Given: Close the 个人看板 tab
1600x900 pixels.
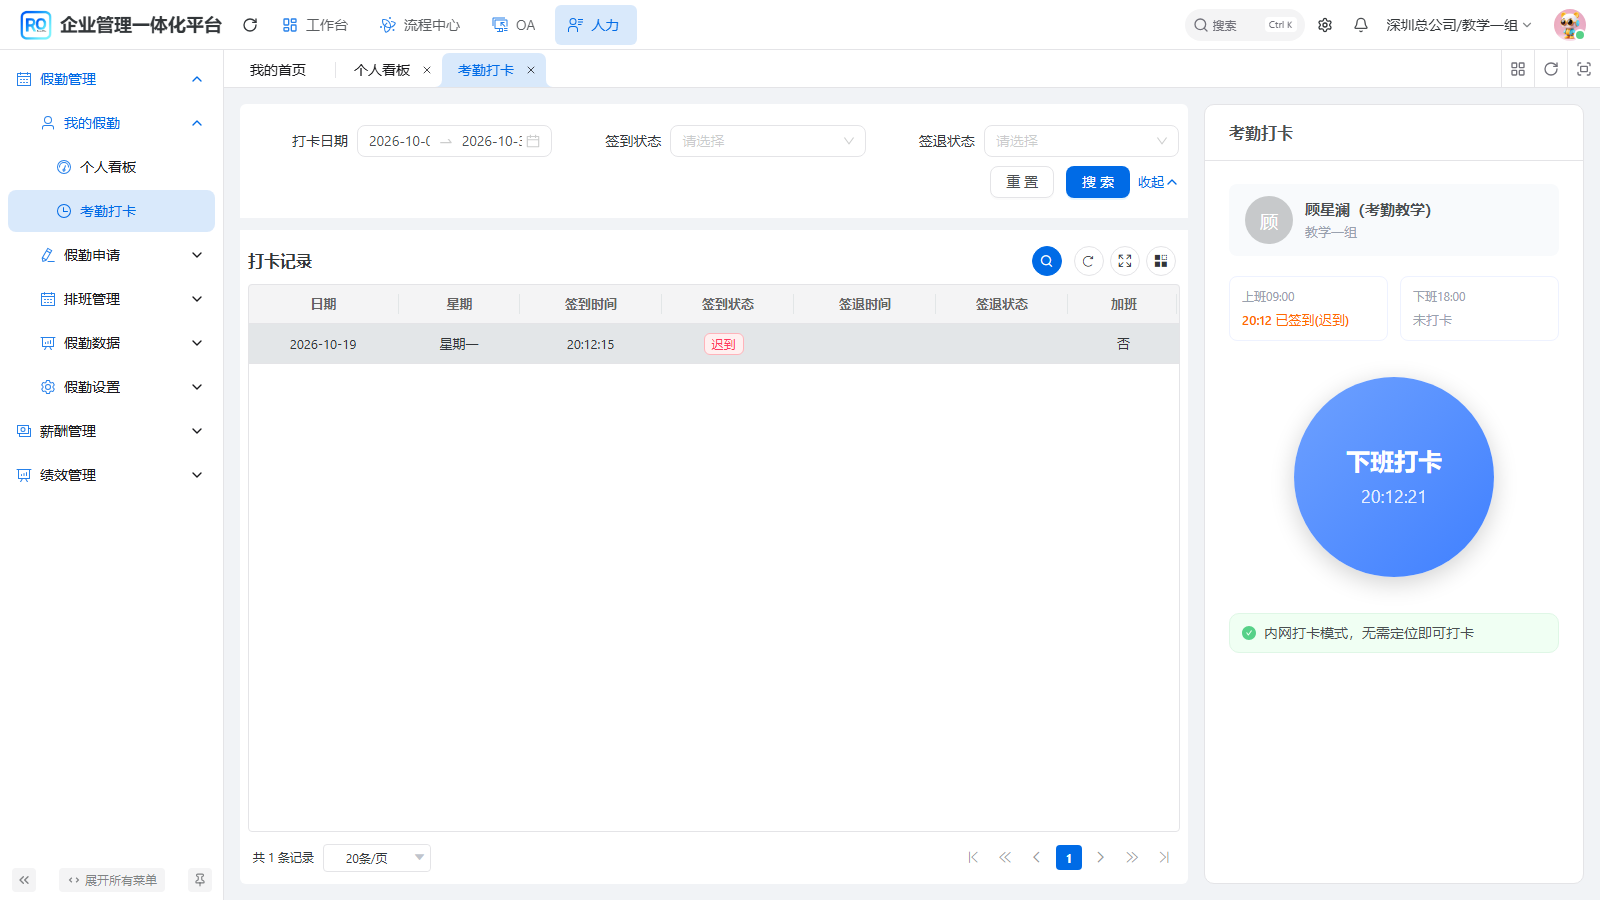Looking at the screenshot, I should 427,70.
